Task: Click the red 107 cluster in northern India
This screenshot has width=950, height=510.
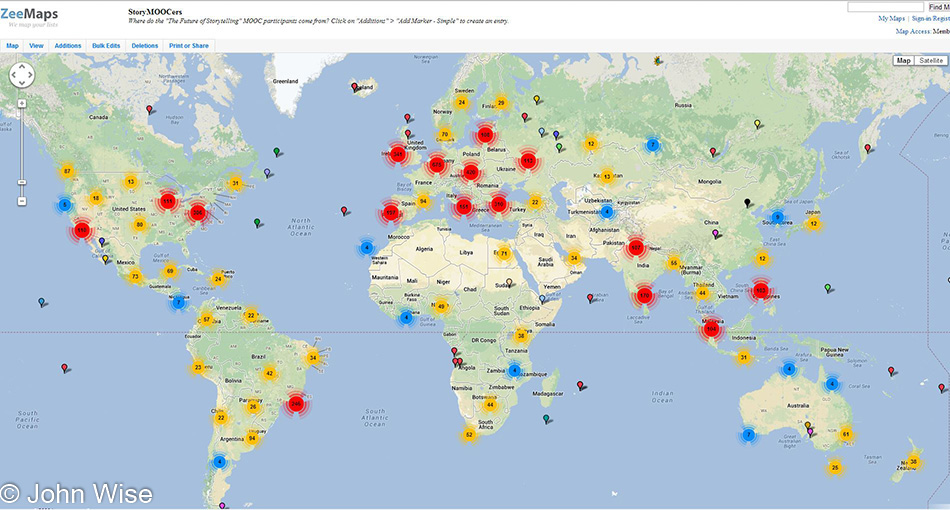Action: tap(636, 247)
